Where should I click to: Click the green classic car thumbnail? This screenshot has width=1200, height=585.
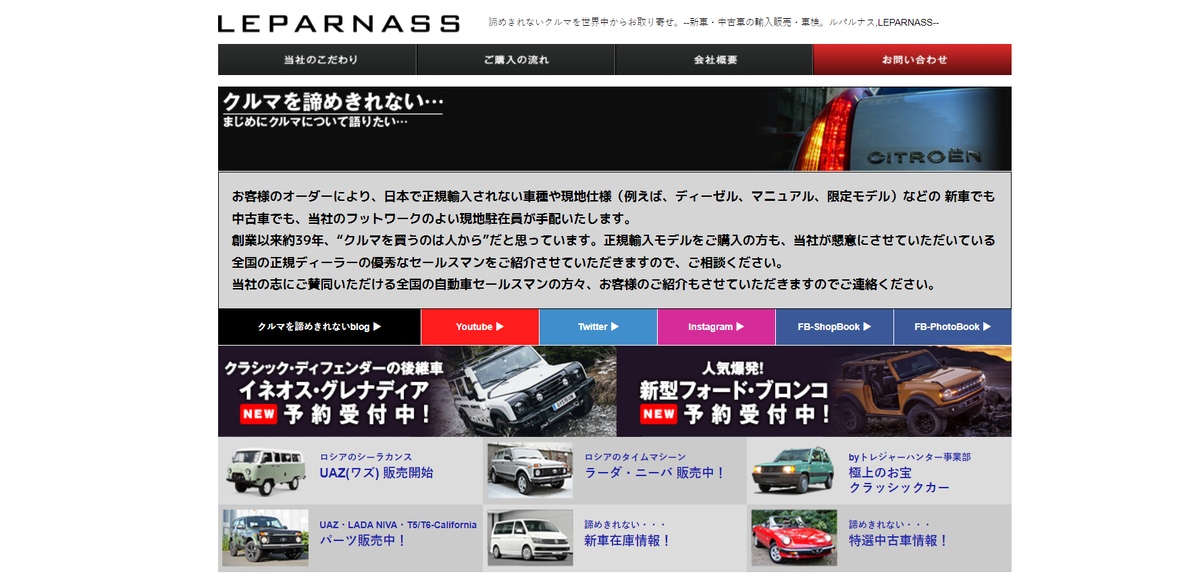[794, 471]
